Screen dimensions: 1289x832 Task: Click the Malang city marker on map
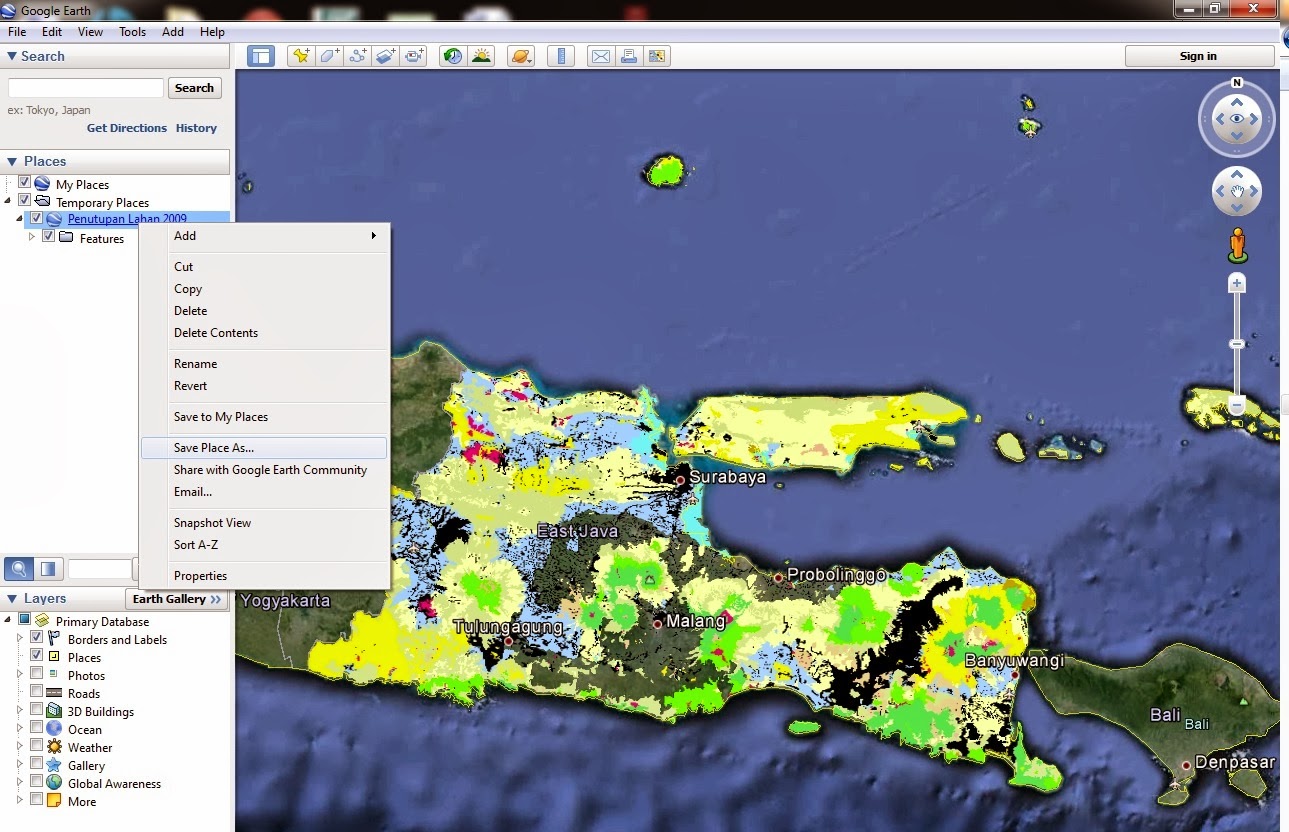click(x=657, y=623)
